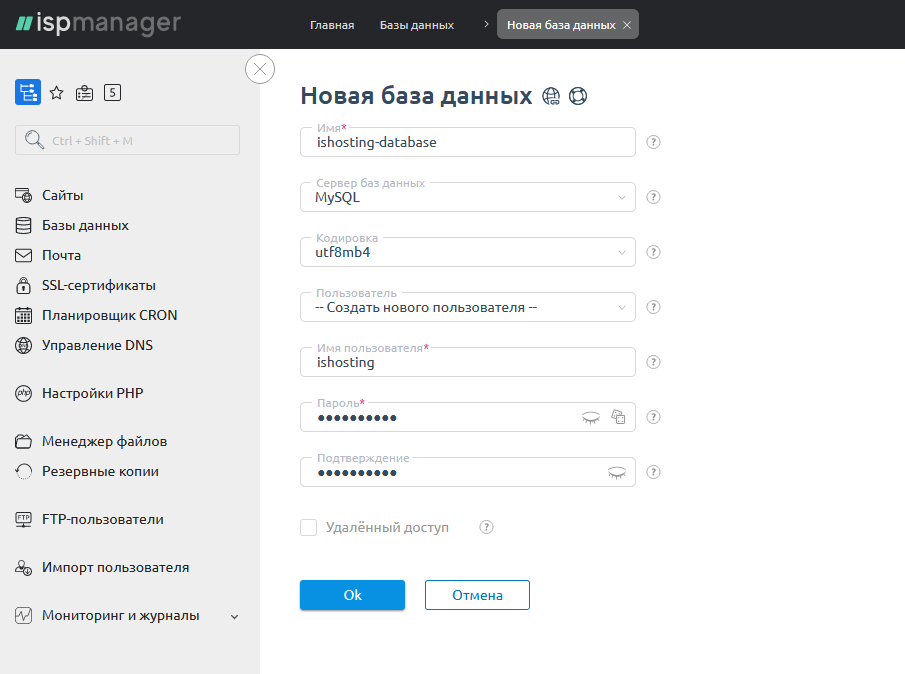The width and height of the screenshot is (905, 674).
Task: Click the copy password icon
Action: [618, 417]
